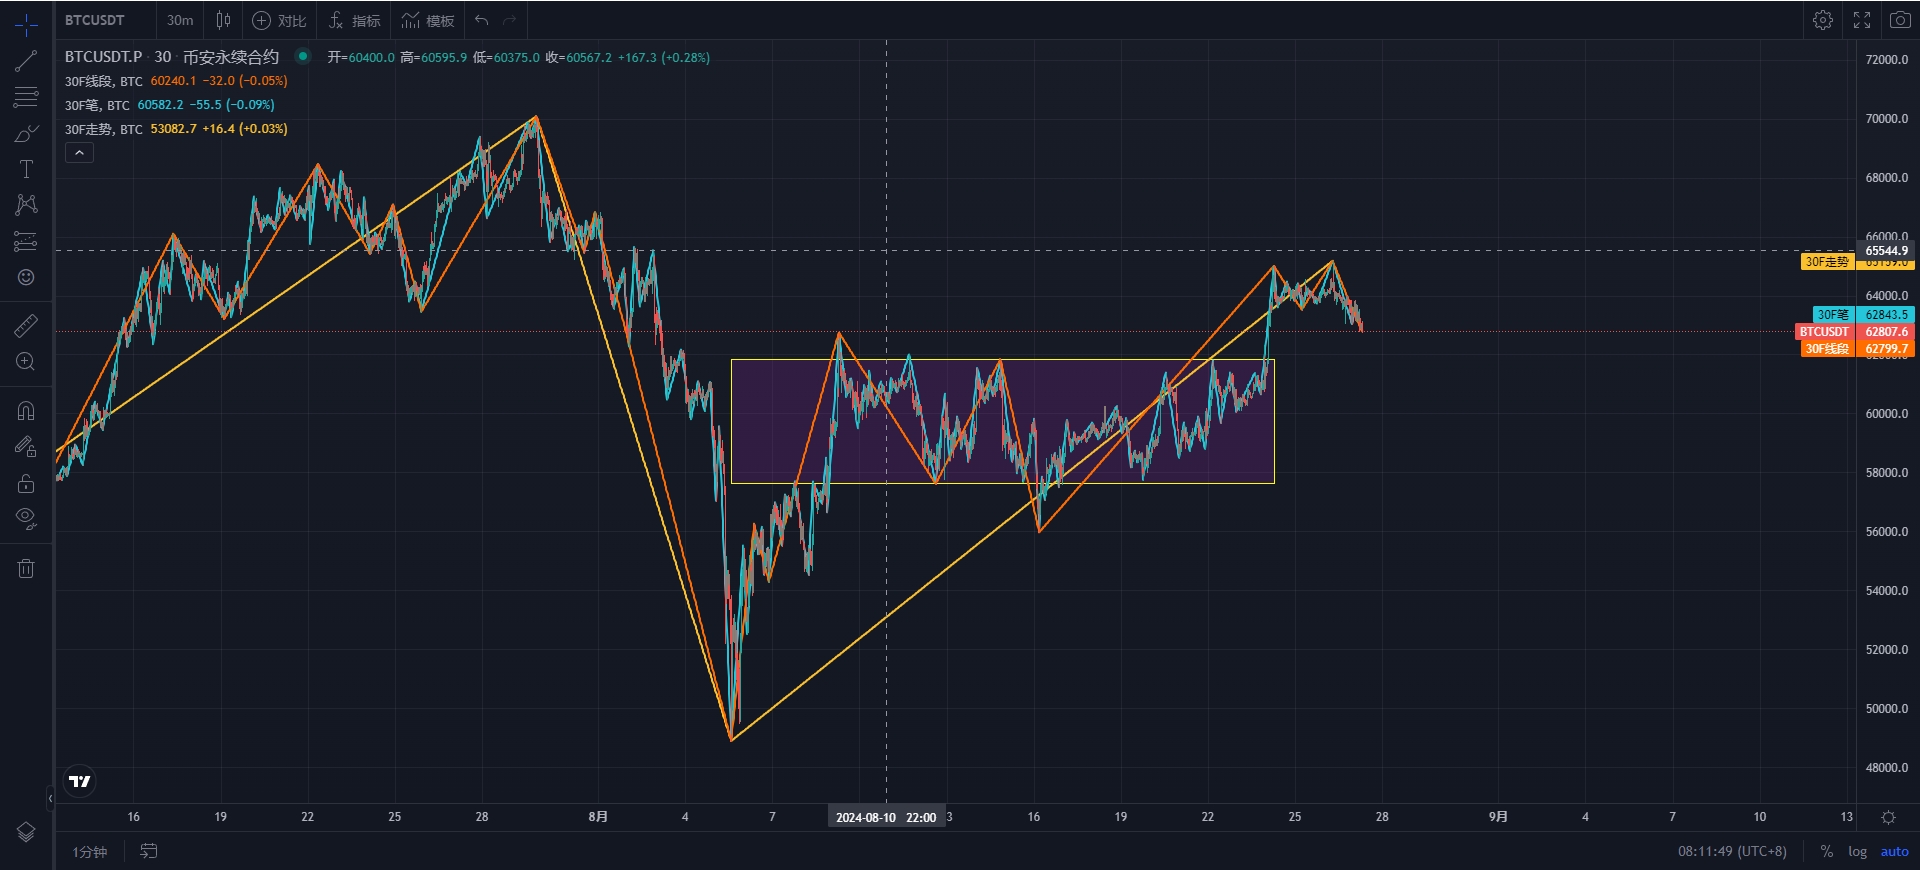The width and height of the screenshot is (1920, 870).
Task: Select the crosshair cursor tool
Action: point(26,24)
